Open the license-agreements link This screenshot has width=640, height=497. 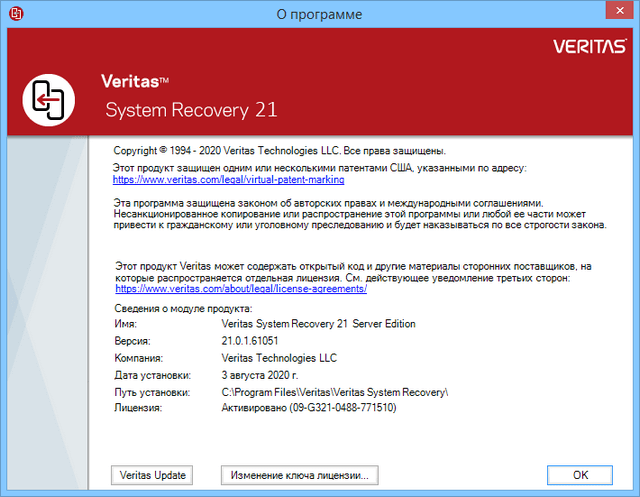(242, 288)
